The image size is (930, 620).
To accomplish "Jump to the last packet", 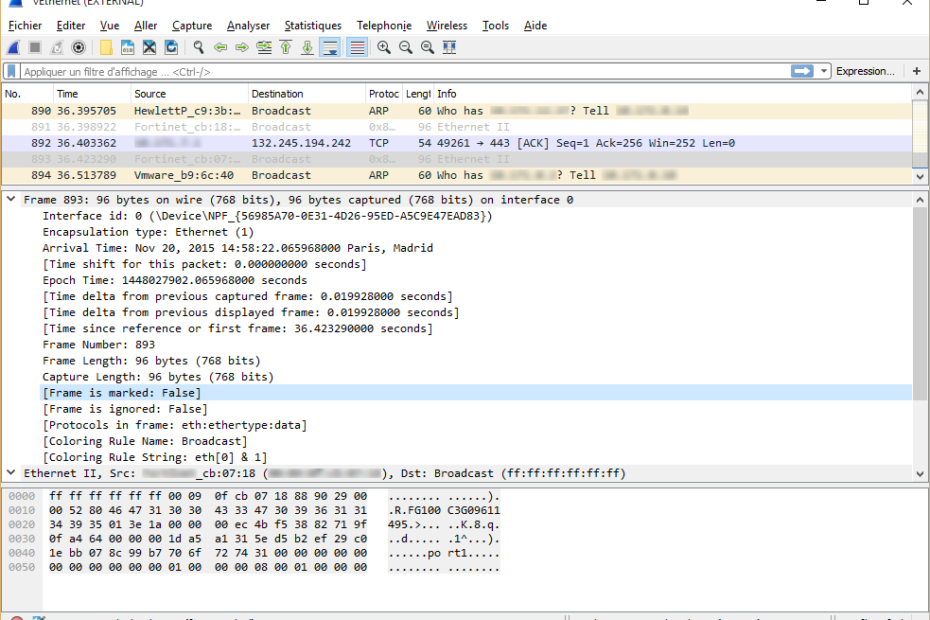I will (307, 47).
